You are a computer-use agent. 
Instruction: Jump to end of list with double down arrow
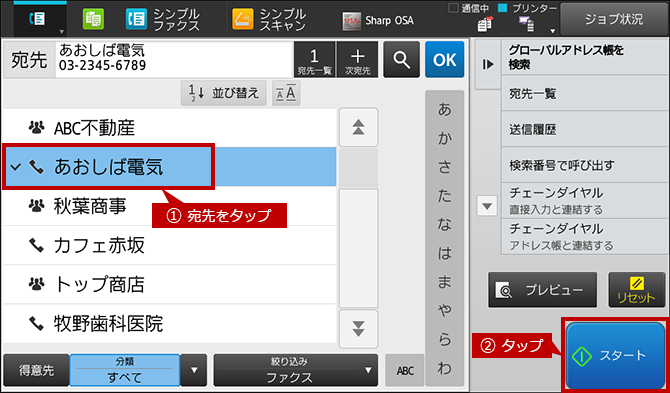click(359, 329)
